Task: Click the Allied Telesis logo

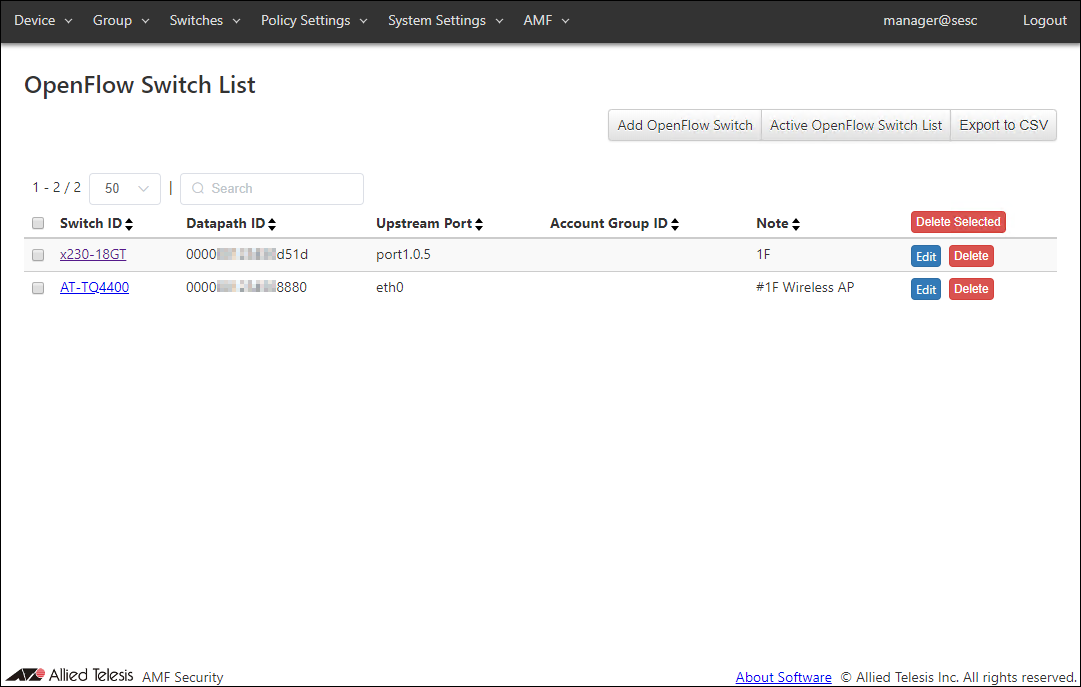Action: pos(70,675)
